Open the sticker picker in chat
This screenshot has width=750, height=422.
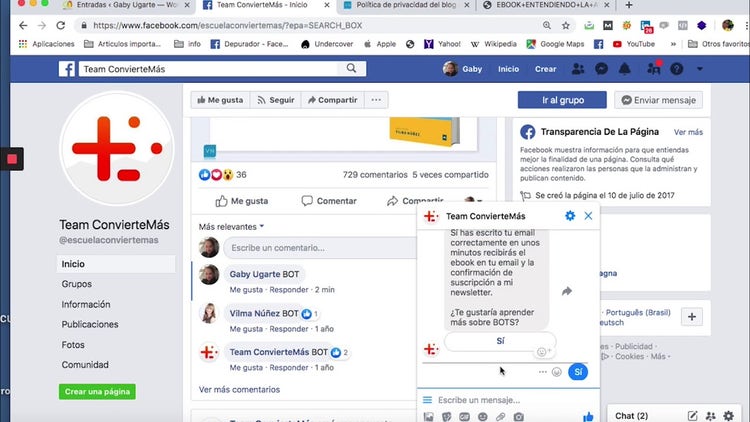446,417
